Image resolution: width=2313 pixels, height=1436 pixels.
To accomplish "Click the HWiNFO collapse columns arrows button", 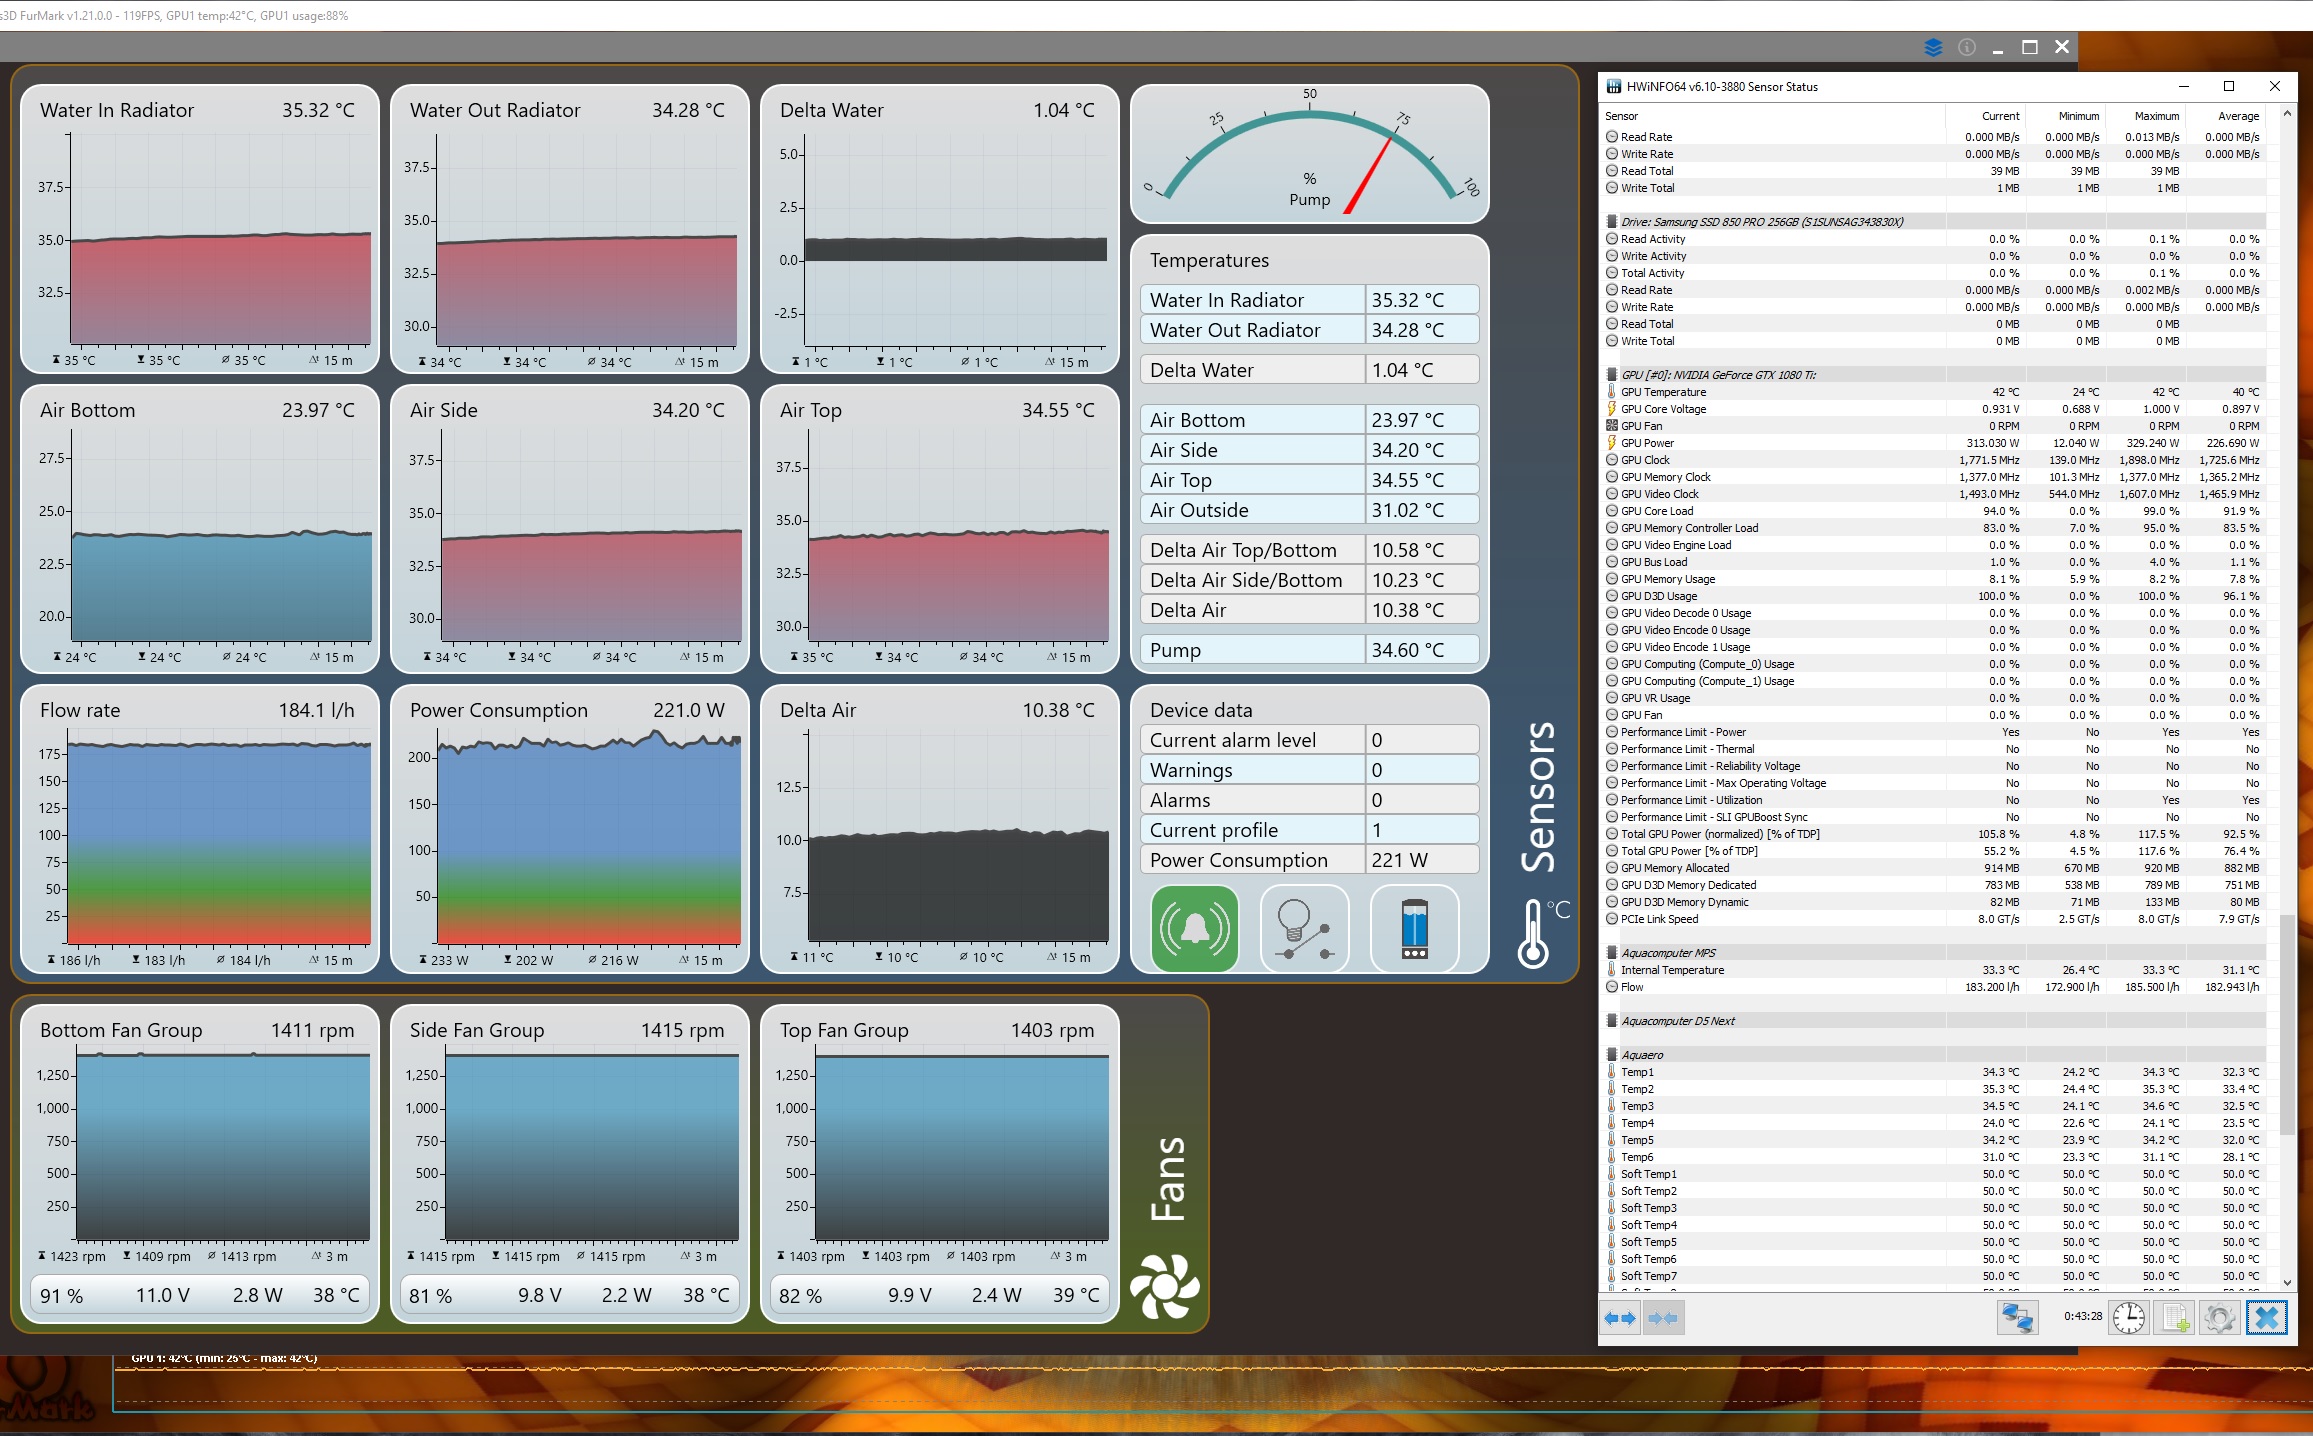I will pos(1664,1318).
